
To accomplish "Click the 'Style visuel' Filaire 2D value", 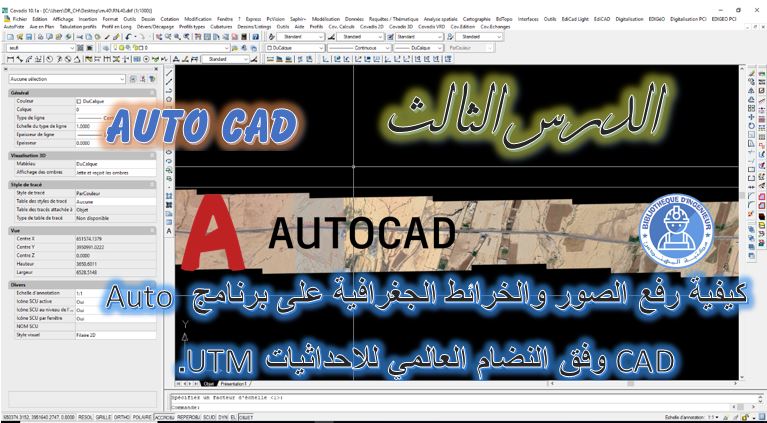I will 115,335.
